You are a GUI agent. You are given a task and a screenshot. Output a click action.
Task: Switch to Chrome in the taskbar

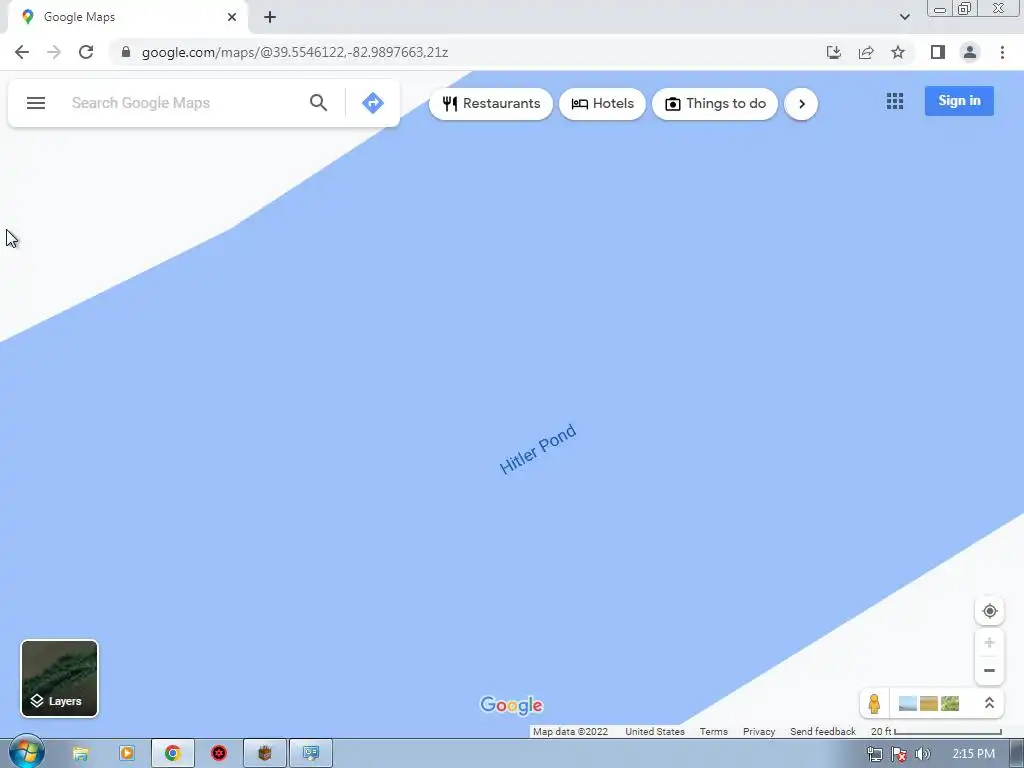click(x=172, y=754)
